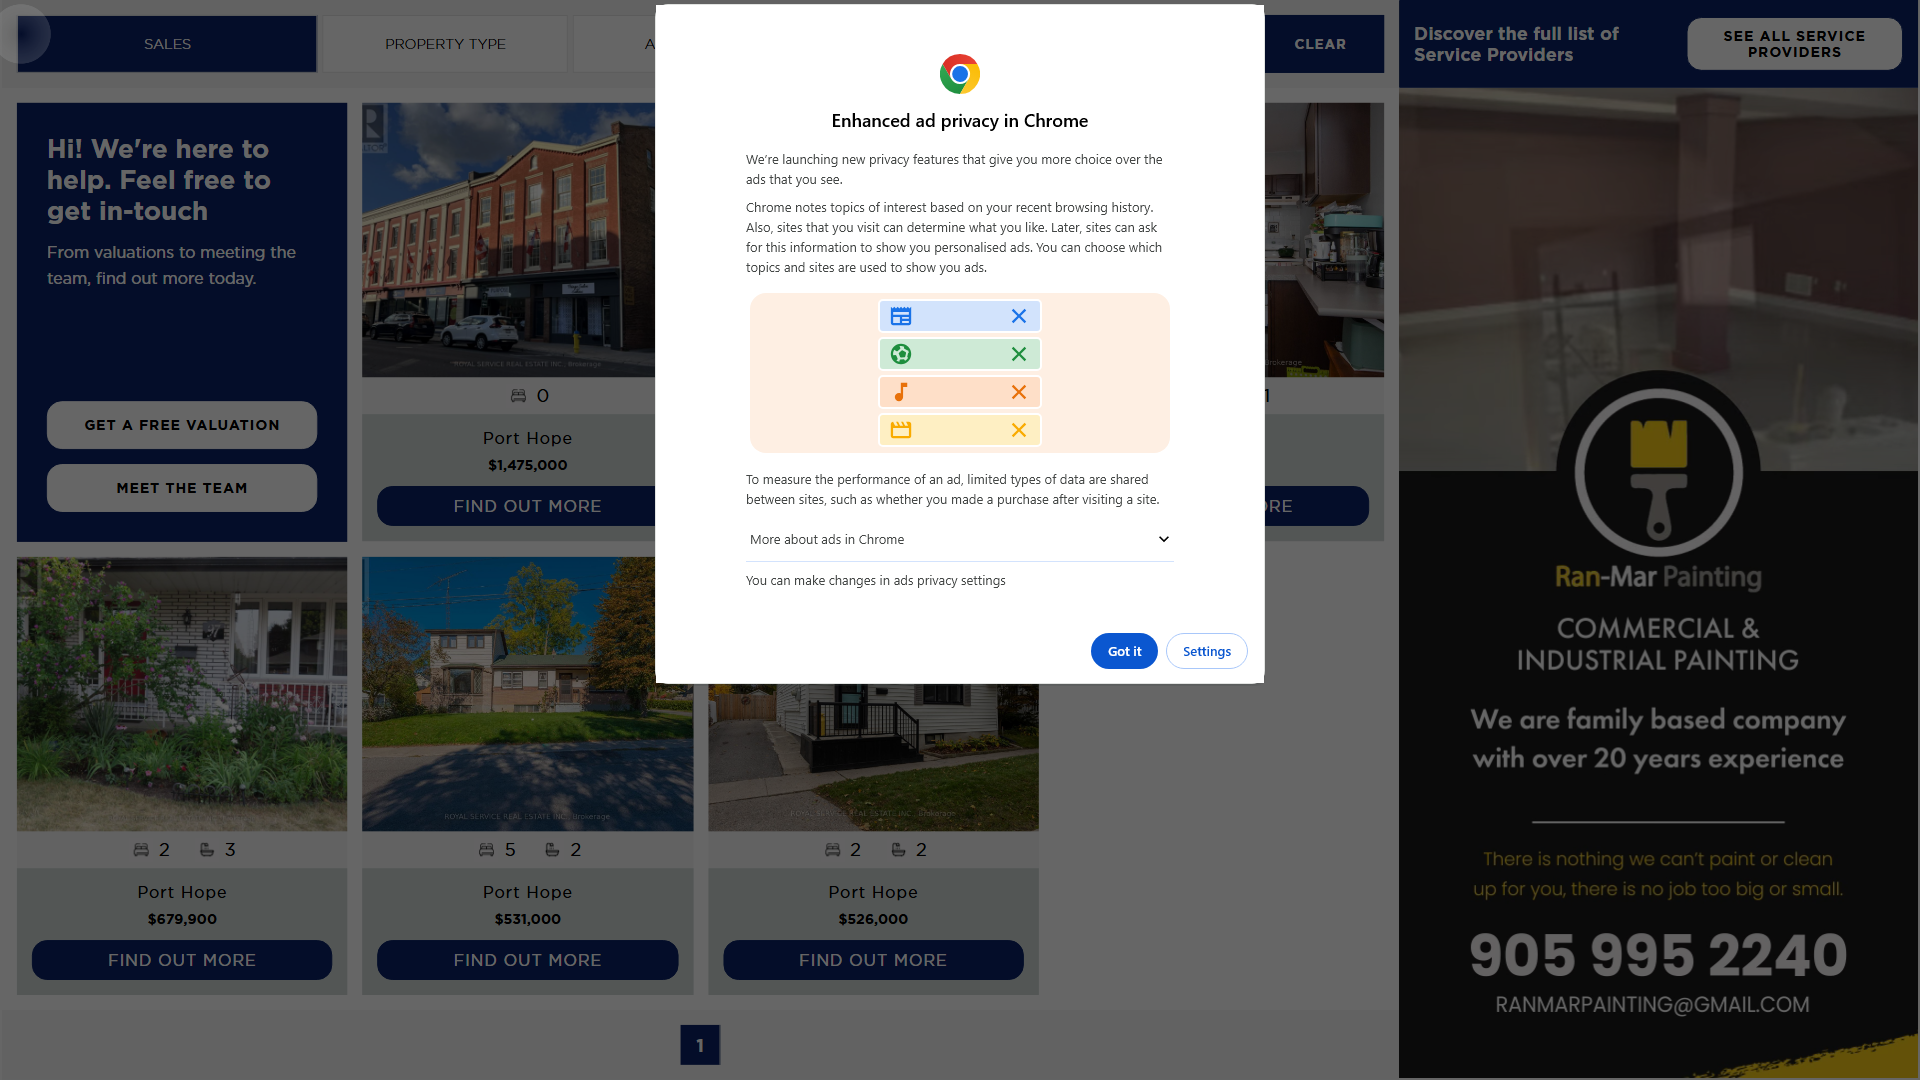Expand More about ads in Chrome
Screen dimensions: 1920x1080
[x=959, y=540]
